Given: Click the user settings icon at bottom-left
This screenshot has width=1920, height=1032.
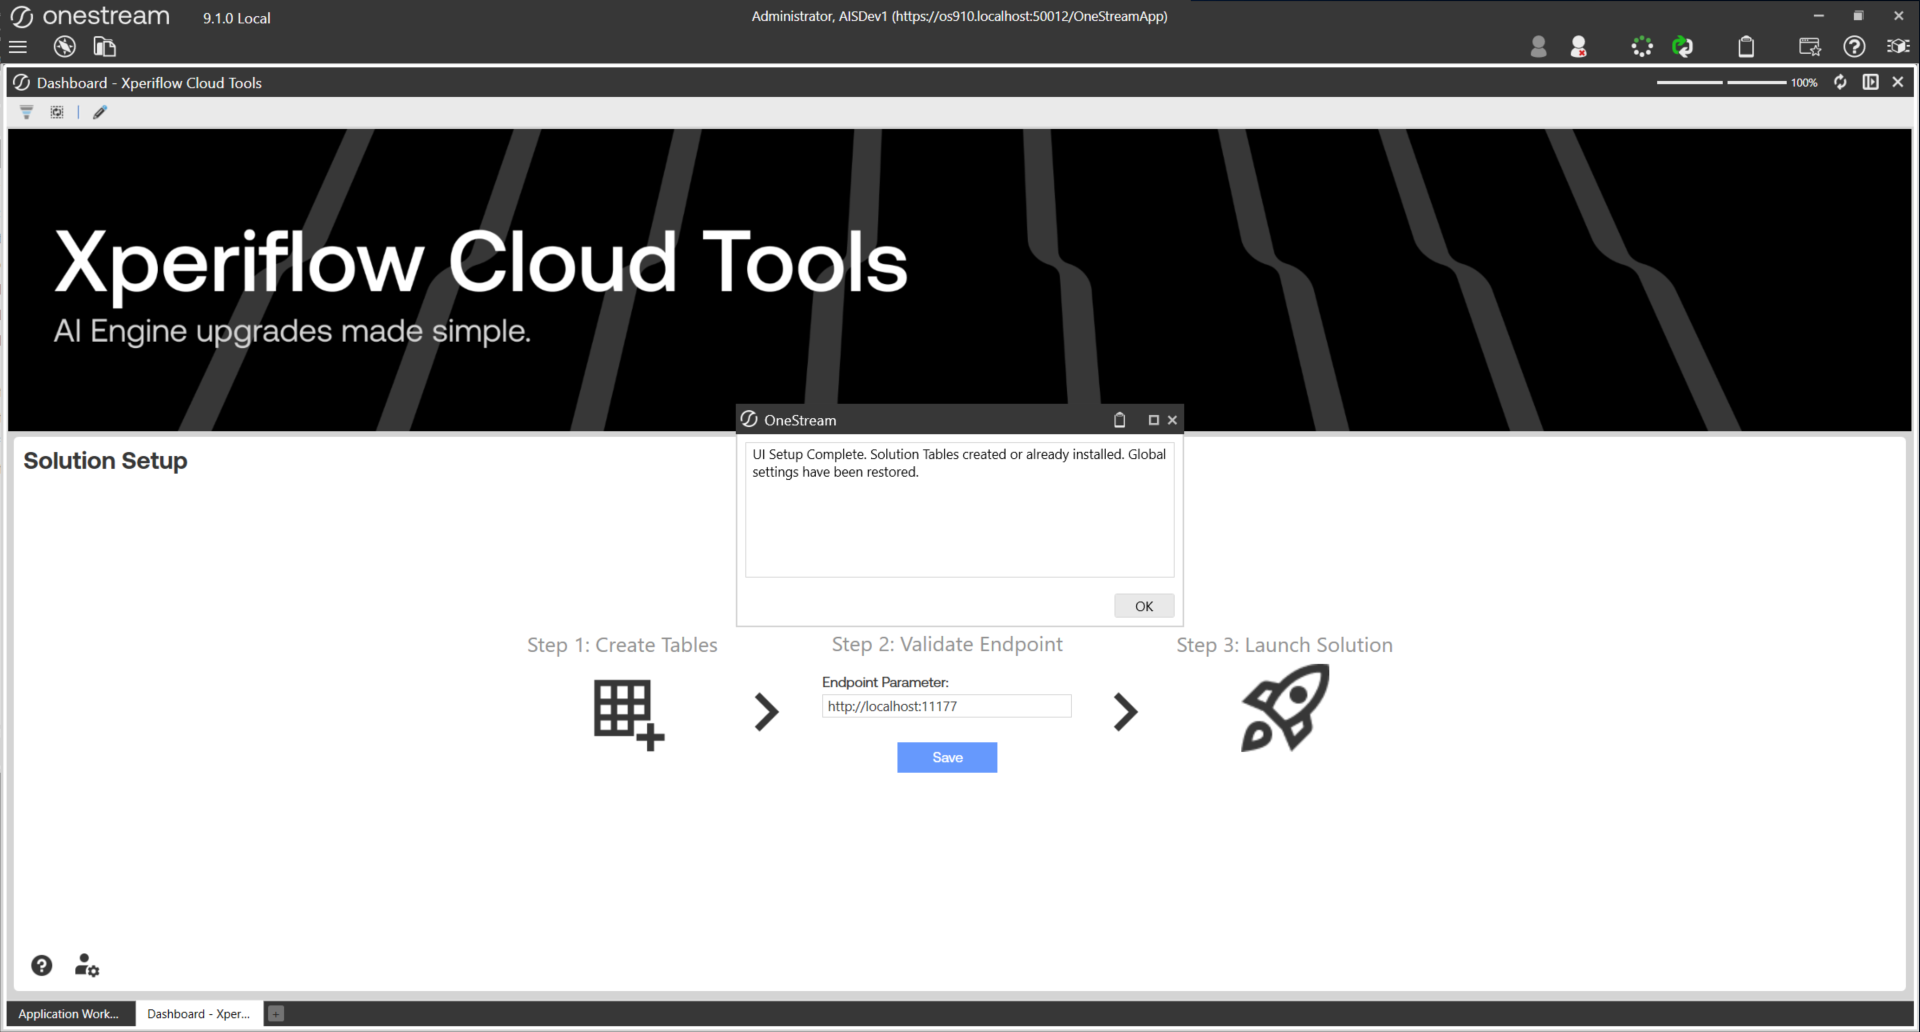Looking at the screenshot, I should click(x=87, y=965).
